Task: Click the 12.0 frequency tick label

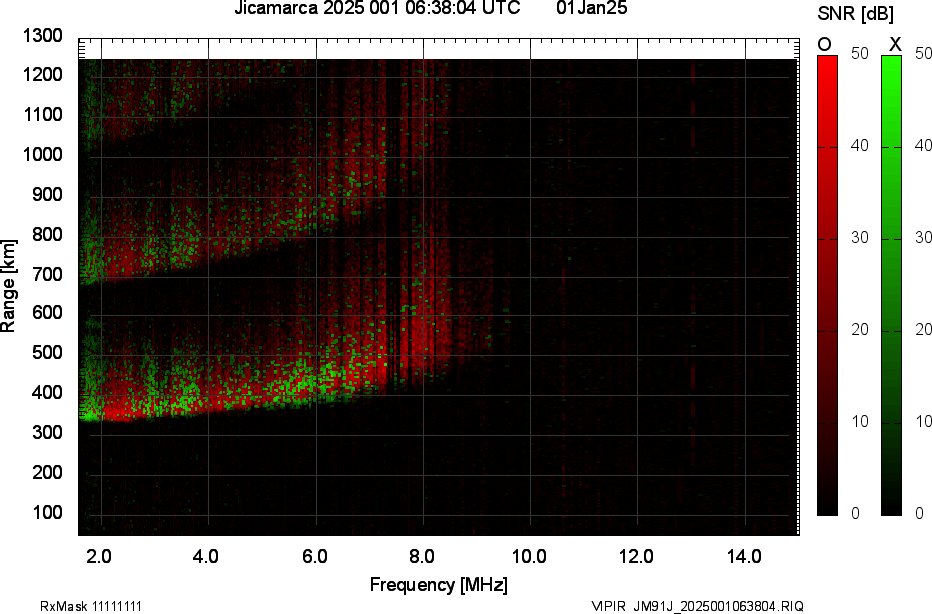Action: (x=637, y=556)
